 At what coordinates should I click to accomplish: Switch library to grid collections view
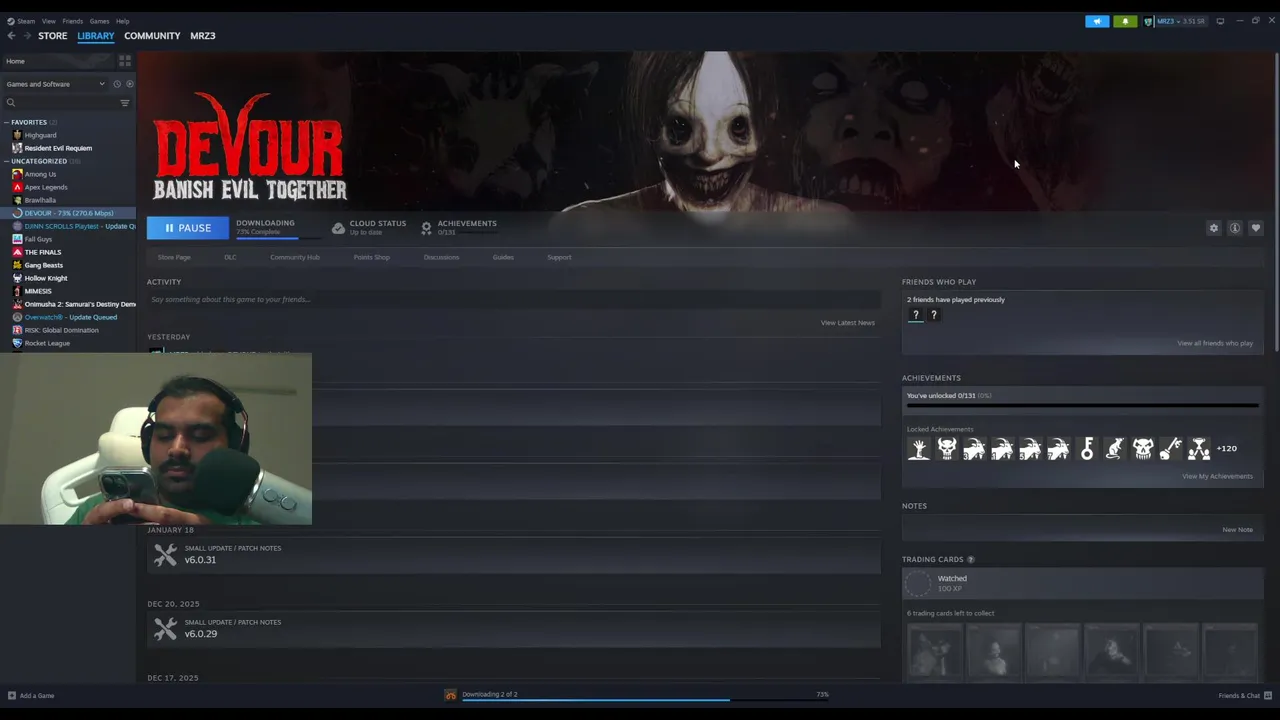pos(125,61)
